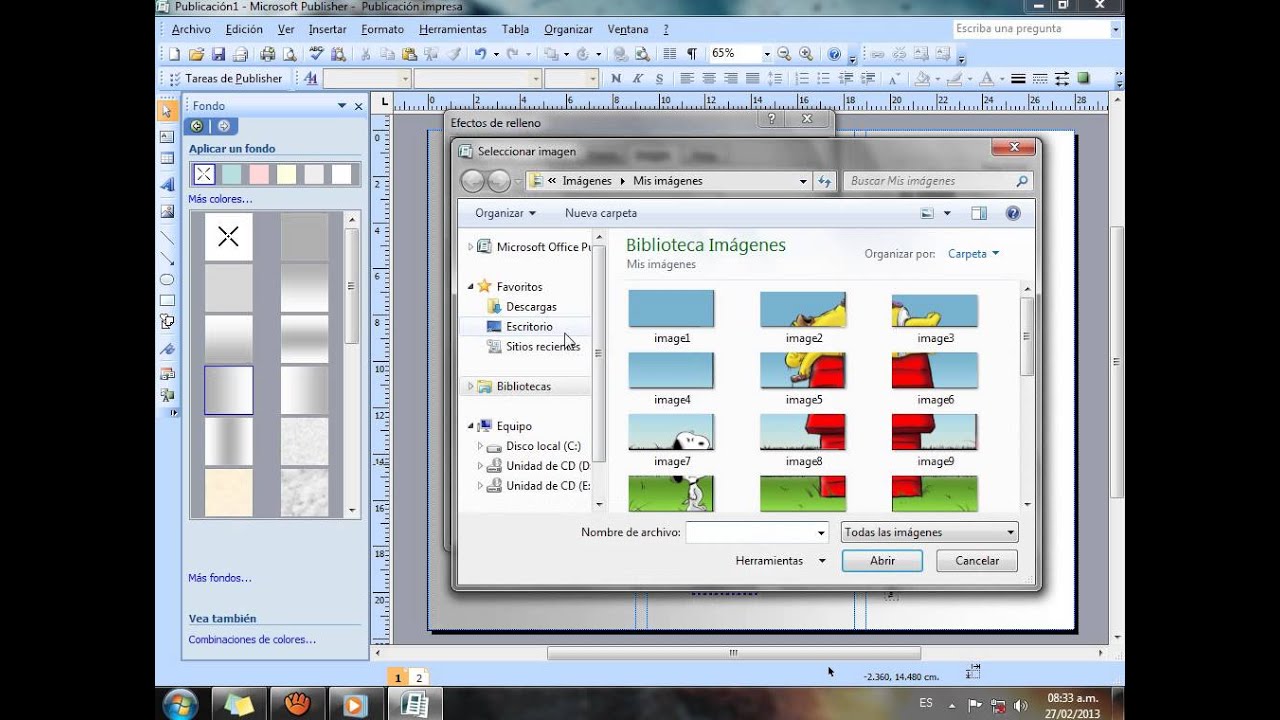This screenshot has width=1280, height=720.
Task: Select the Arrow line tool
Action: click(167, 259)
